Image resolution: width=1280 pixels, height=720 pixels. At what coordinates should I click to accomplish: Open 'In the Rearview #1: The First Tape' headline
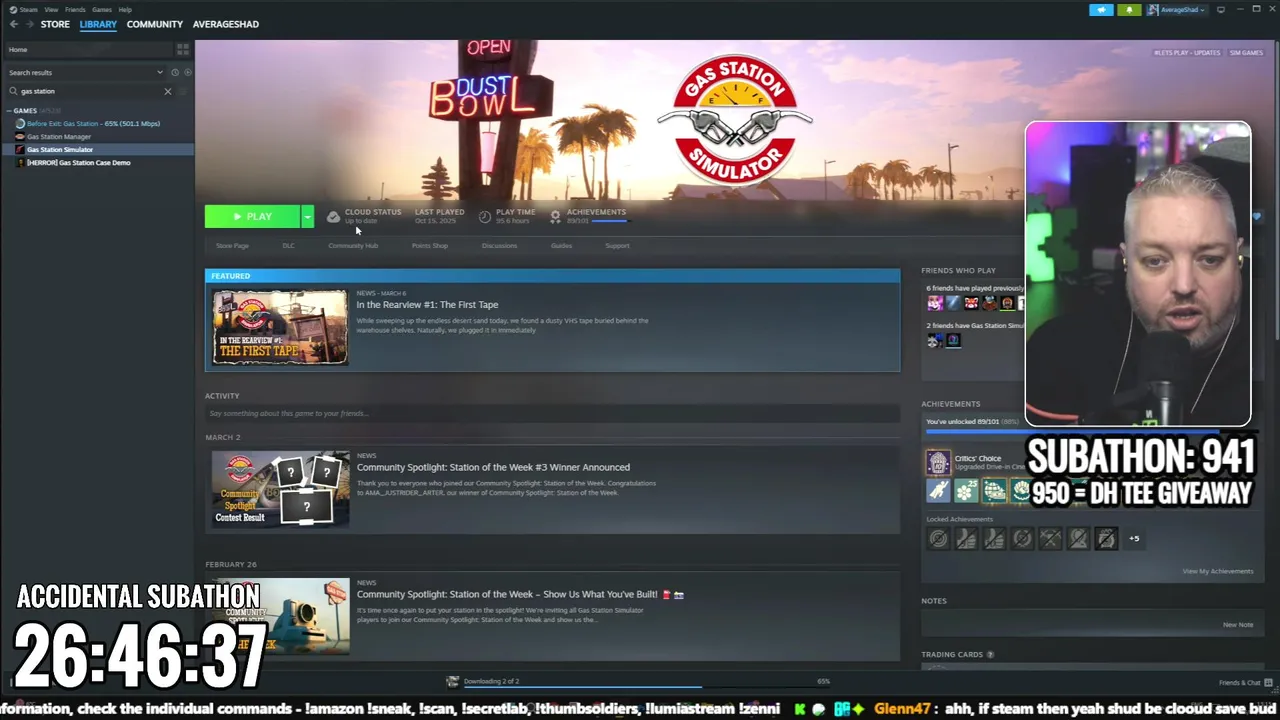coord(427,304)
